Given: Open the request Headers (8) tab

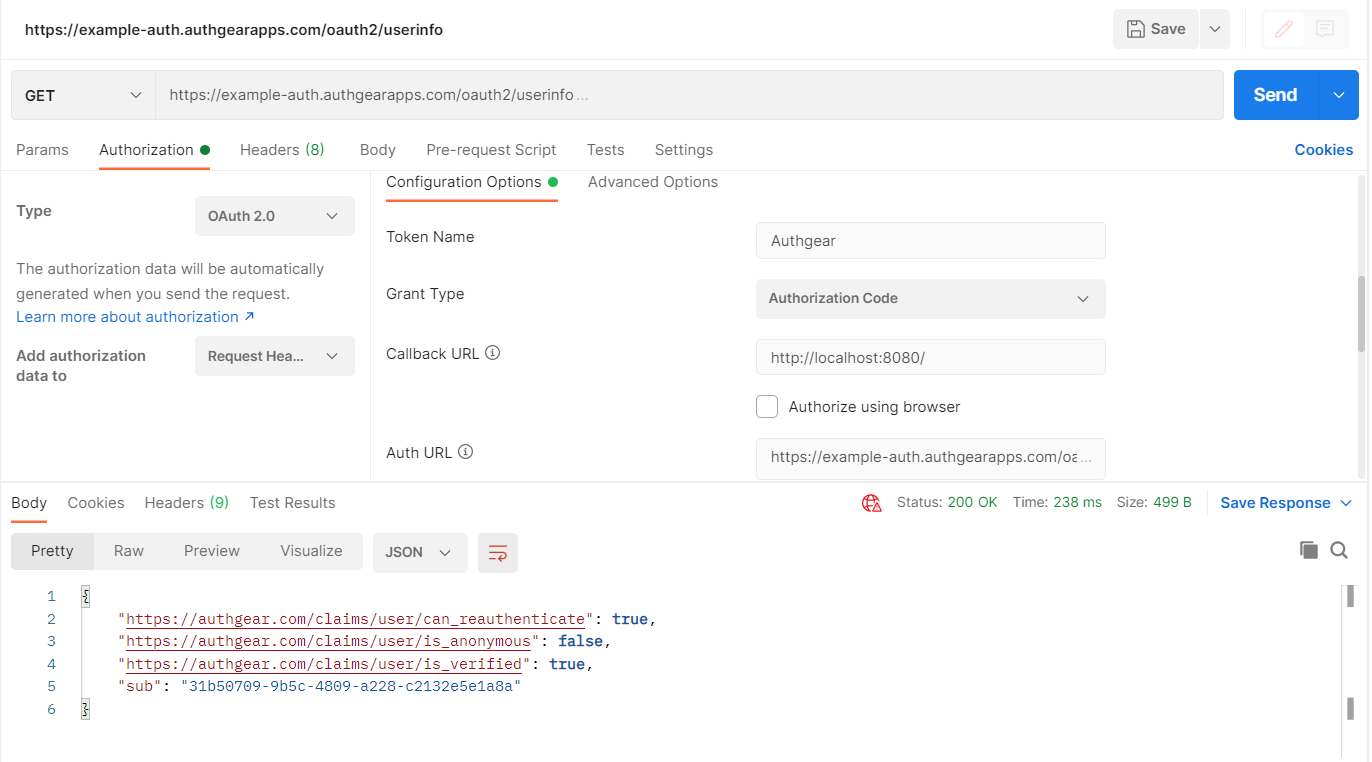Looking at the screenshot, I should tap(282, 150).
